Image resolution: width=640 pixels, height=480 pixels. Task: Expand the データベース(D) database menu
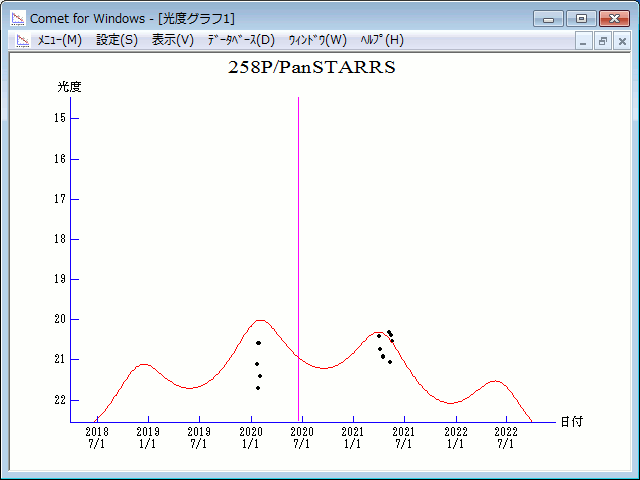tap(240, 40)
